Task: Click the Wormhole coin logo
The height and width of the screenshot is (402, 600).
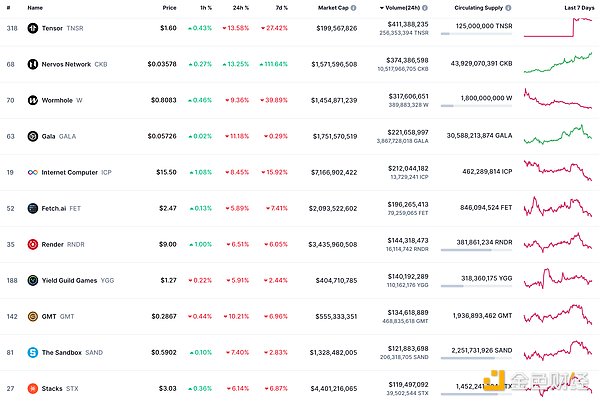Action: pos(33,100)
